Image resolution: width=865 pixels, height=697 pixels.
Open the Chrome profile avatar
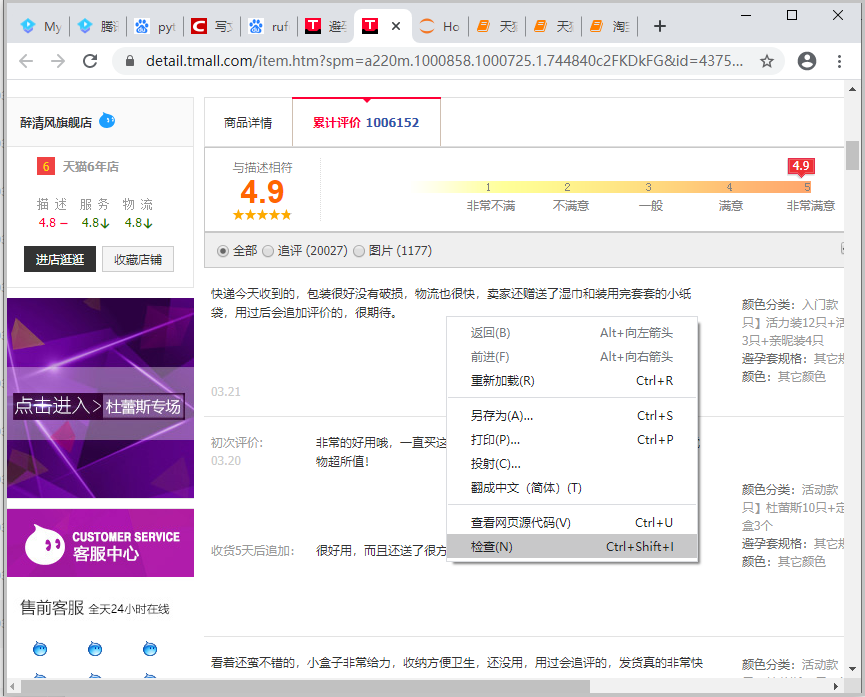(x=807, y=61)
